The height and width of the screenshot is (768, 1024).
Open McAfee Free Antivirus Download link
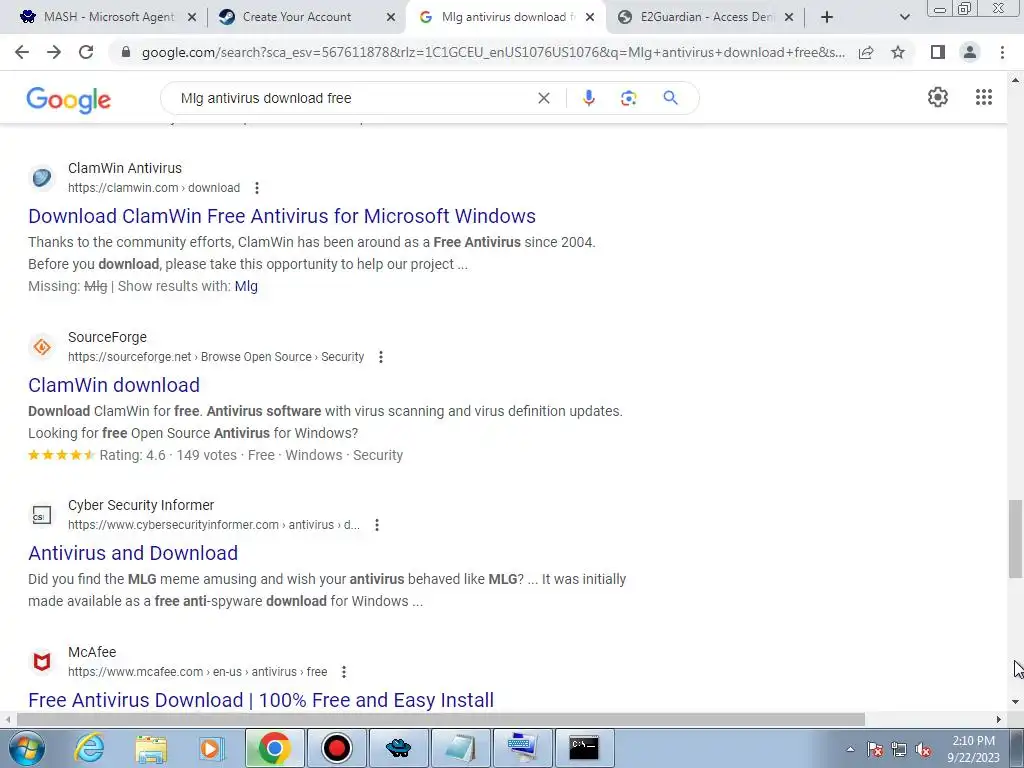pos(261,700)
